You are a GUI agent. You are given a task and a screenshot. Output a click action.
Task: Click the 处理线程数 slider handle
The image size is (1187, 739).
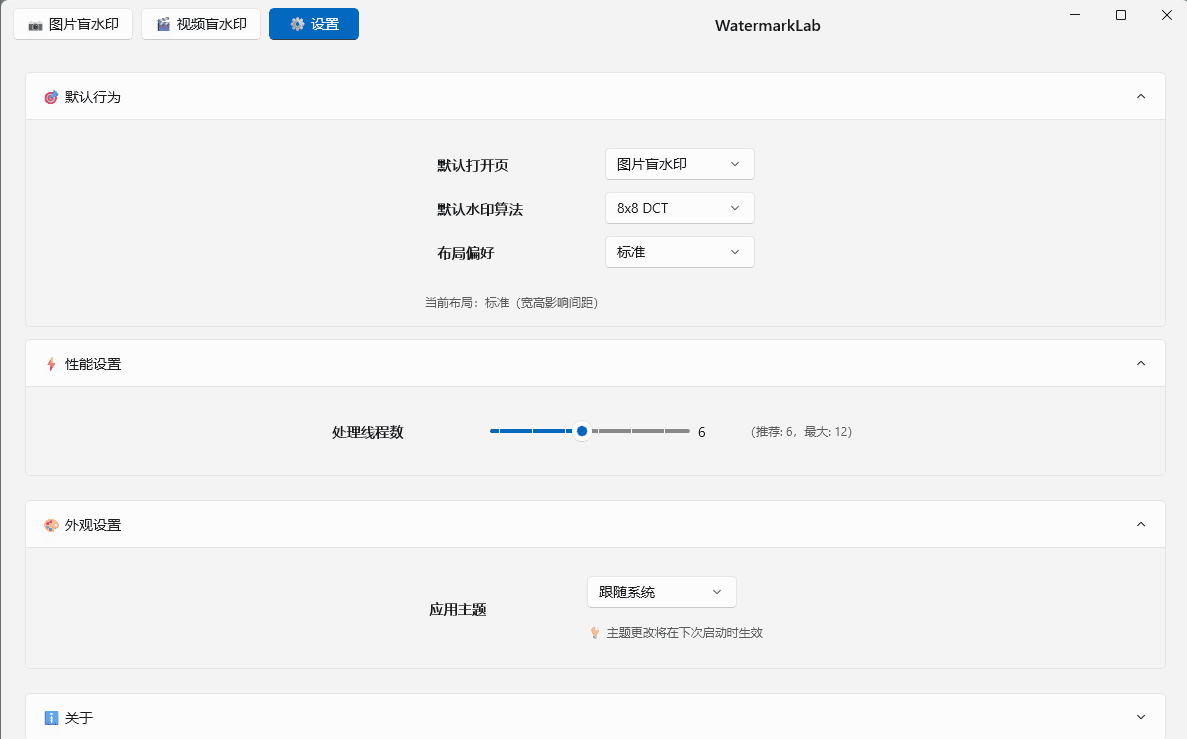click(x=581, y=431)
